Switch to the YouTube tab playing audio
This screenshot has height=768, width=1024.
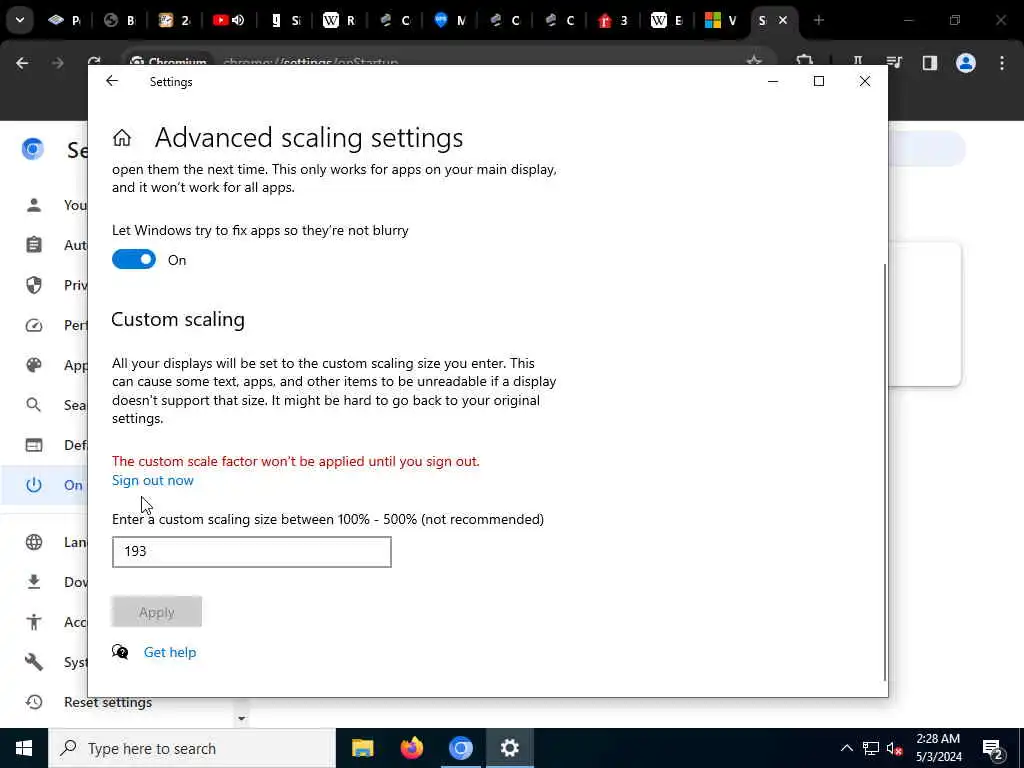(x=220, y=20)
